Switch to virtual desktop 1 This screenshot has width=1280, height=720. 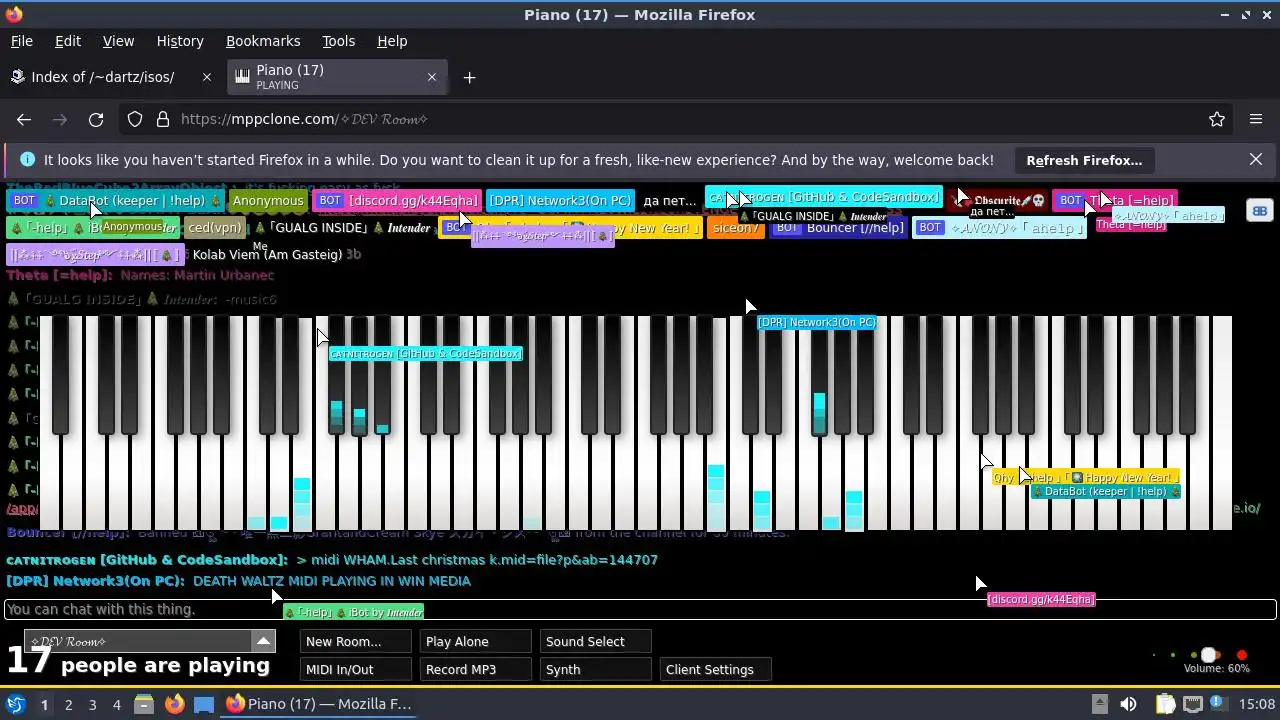point(44,704)
